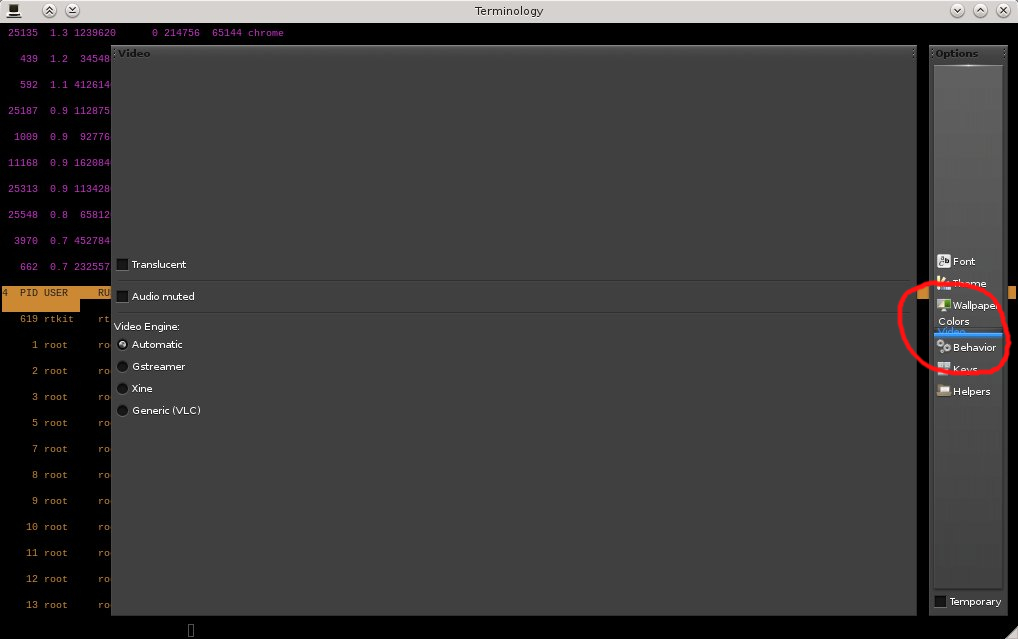Select the Colors options entry
This screenshot has height=639, width=1018.
coord(954,321)
